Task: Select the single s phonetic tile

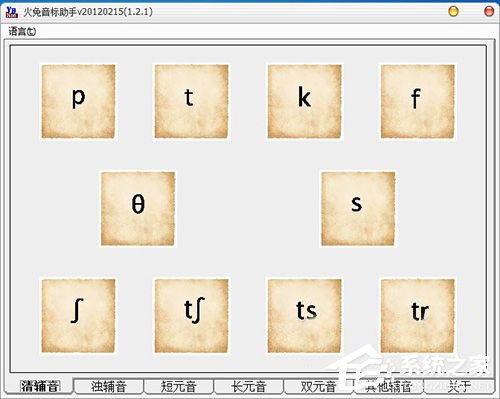Action: [x=358, y=209]
